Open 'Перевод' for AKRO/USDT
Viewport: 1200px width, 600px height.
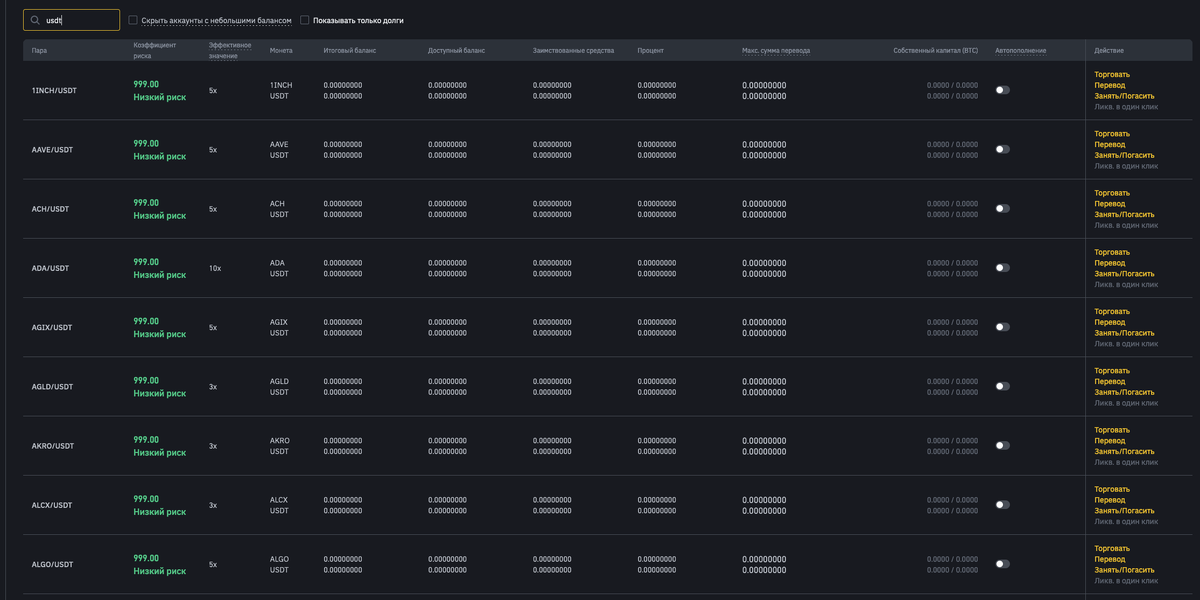click(1110, 441)
